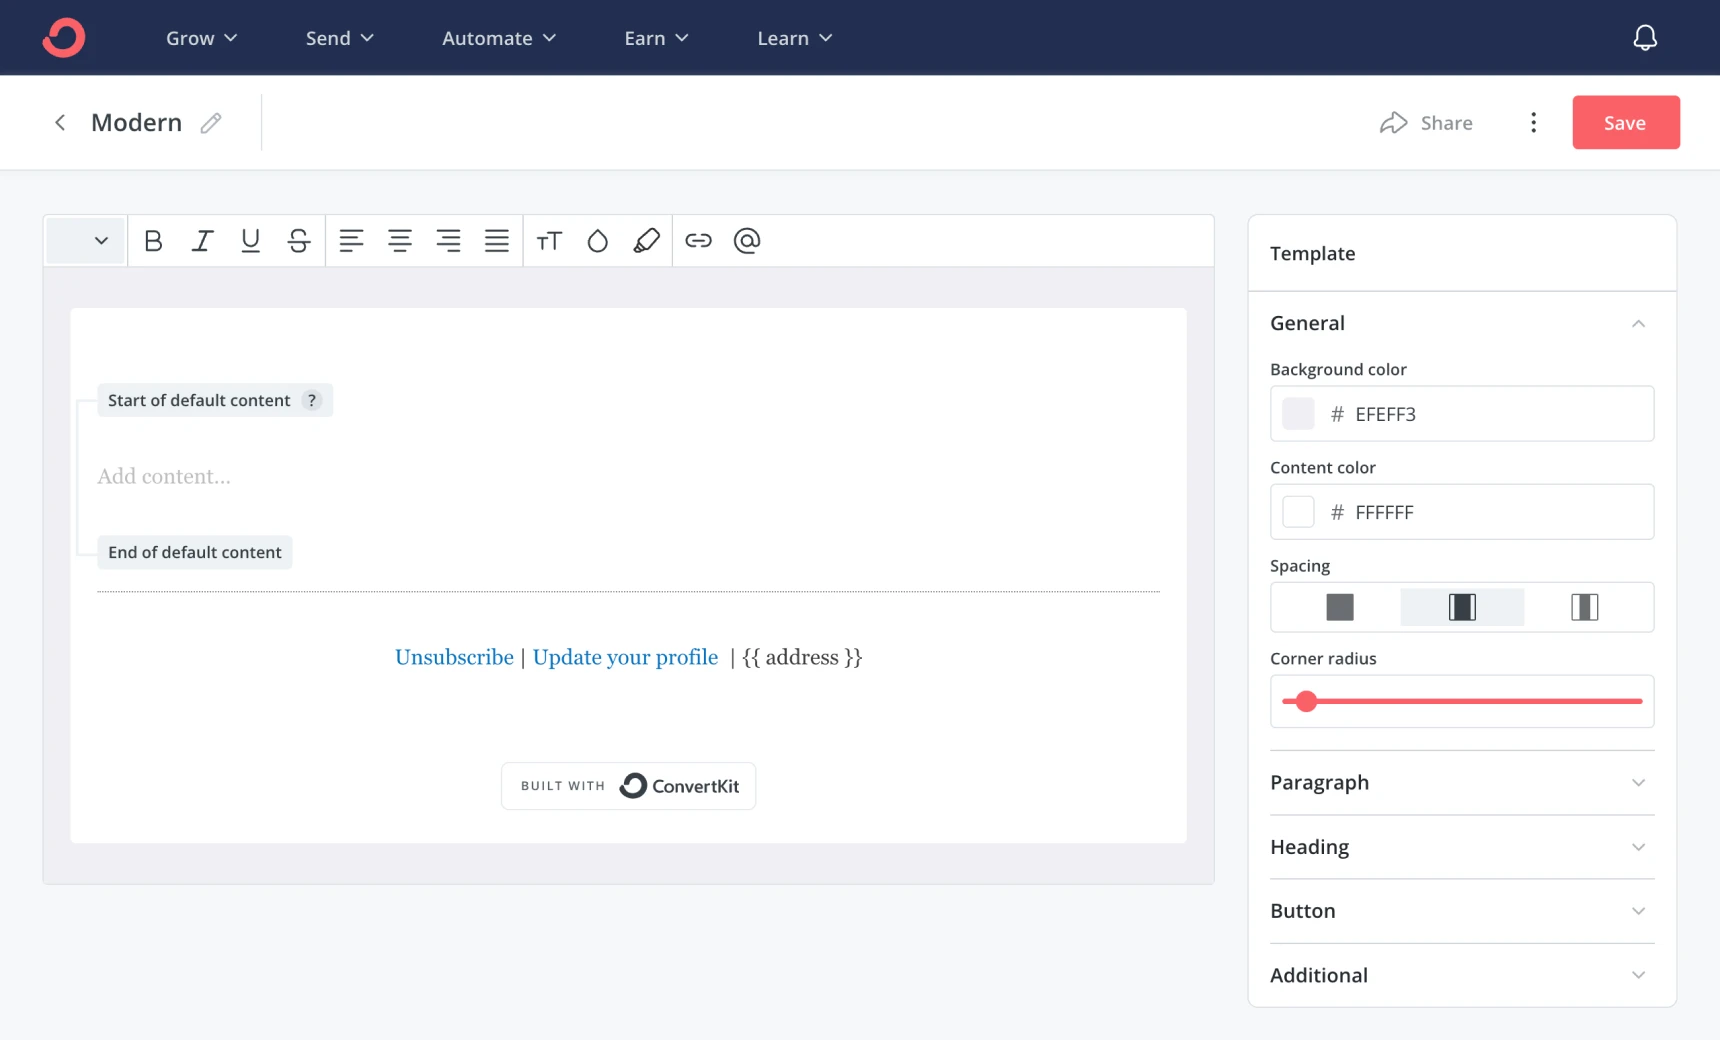The width and height of the screenshot is (1720, 1040).
Task: Open the Automate menu
Action: 498,38
